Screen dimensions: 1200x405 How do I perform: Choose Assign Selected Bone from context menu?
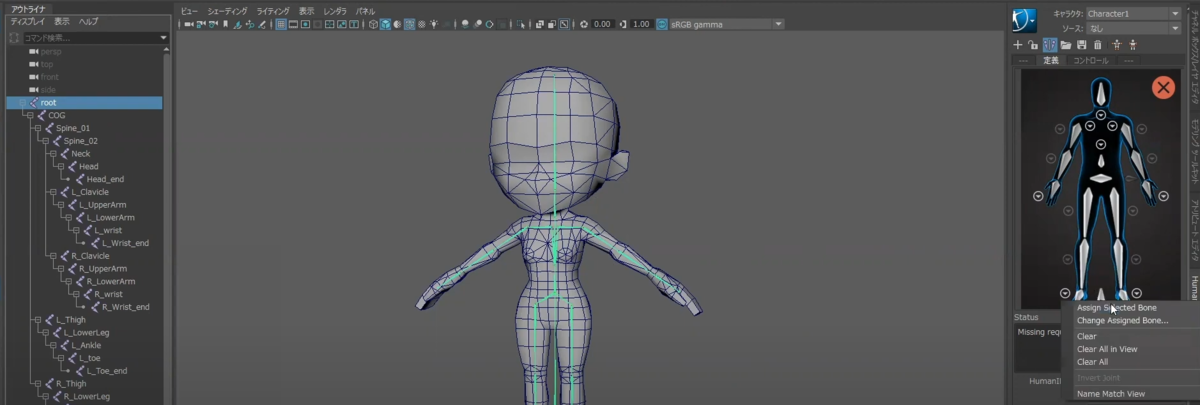tap(1116, 308)
